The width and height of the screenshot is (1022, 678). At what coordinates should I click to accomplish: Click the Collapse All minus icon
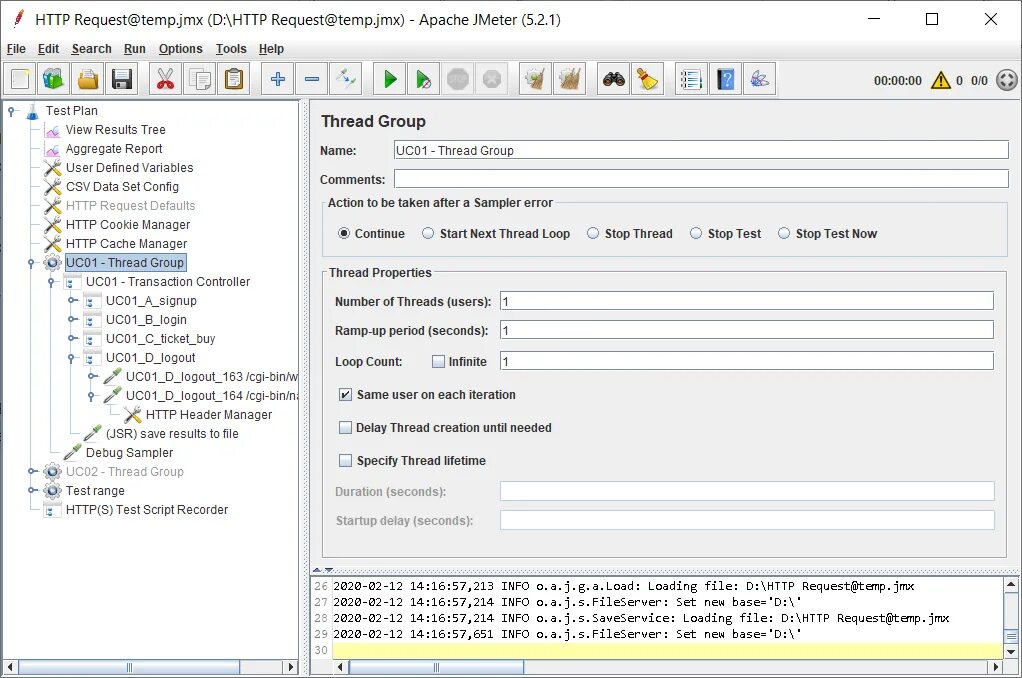click(x=312, y=80)
